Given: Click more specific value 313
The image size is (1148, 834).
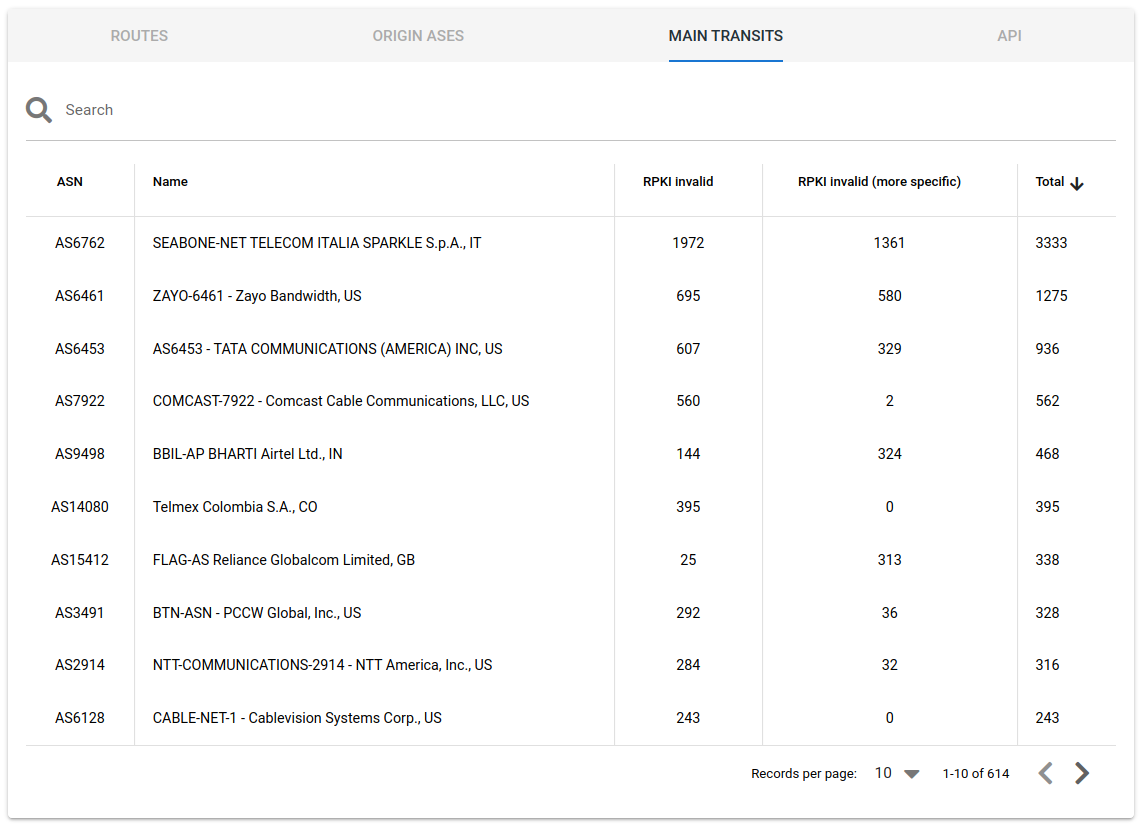Looking at the screenshot, I should pos(890,560).
